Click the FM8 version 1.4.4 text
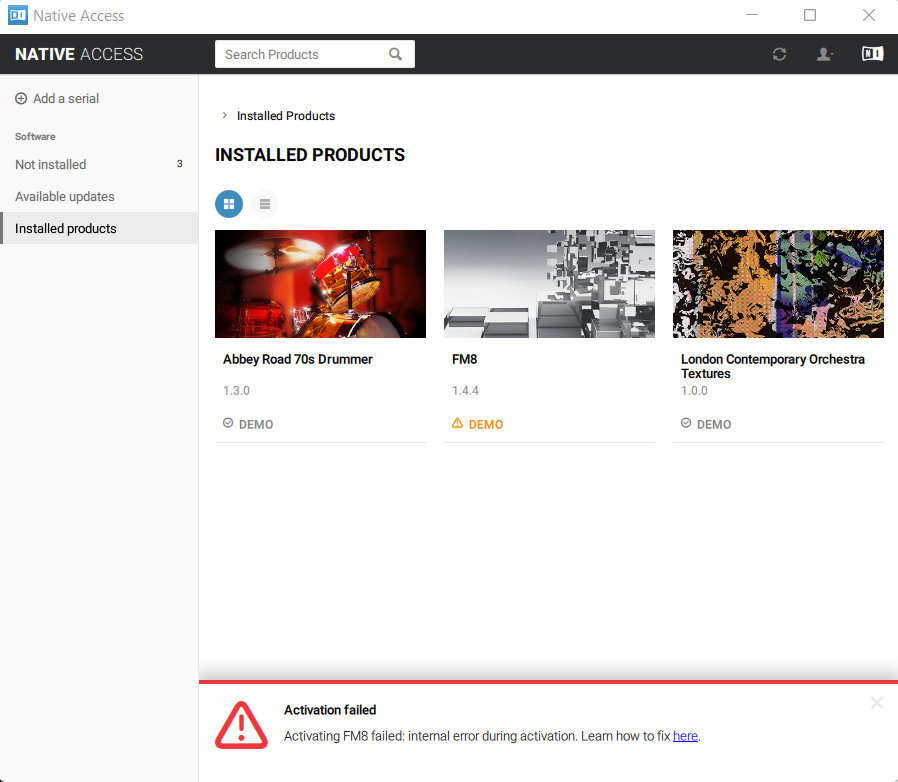This screenshot has height=782, width=898. 465,391
